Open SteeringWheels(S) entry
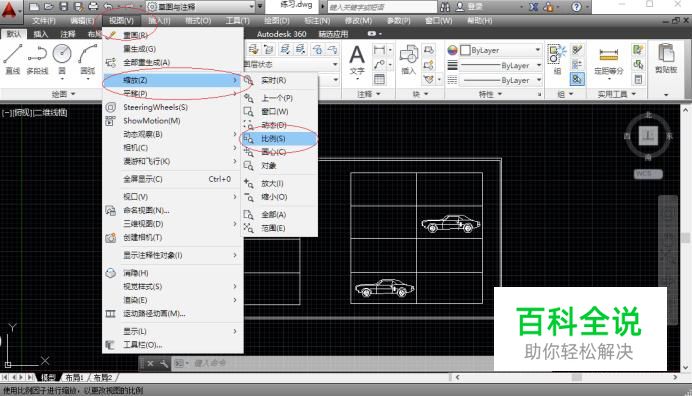The height and width of the screenshot is (396, 692). coord(173,107)
